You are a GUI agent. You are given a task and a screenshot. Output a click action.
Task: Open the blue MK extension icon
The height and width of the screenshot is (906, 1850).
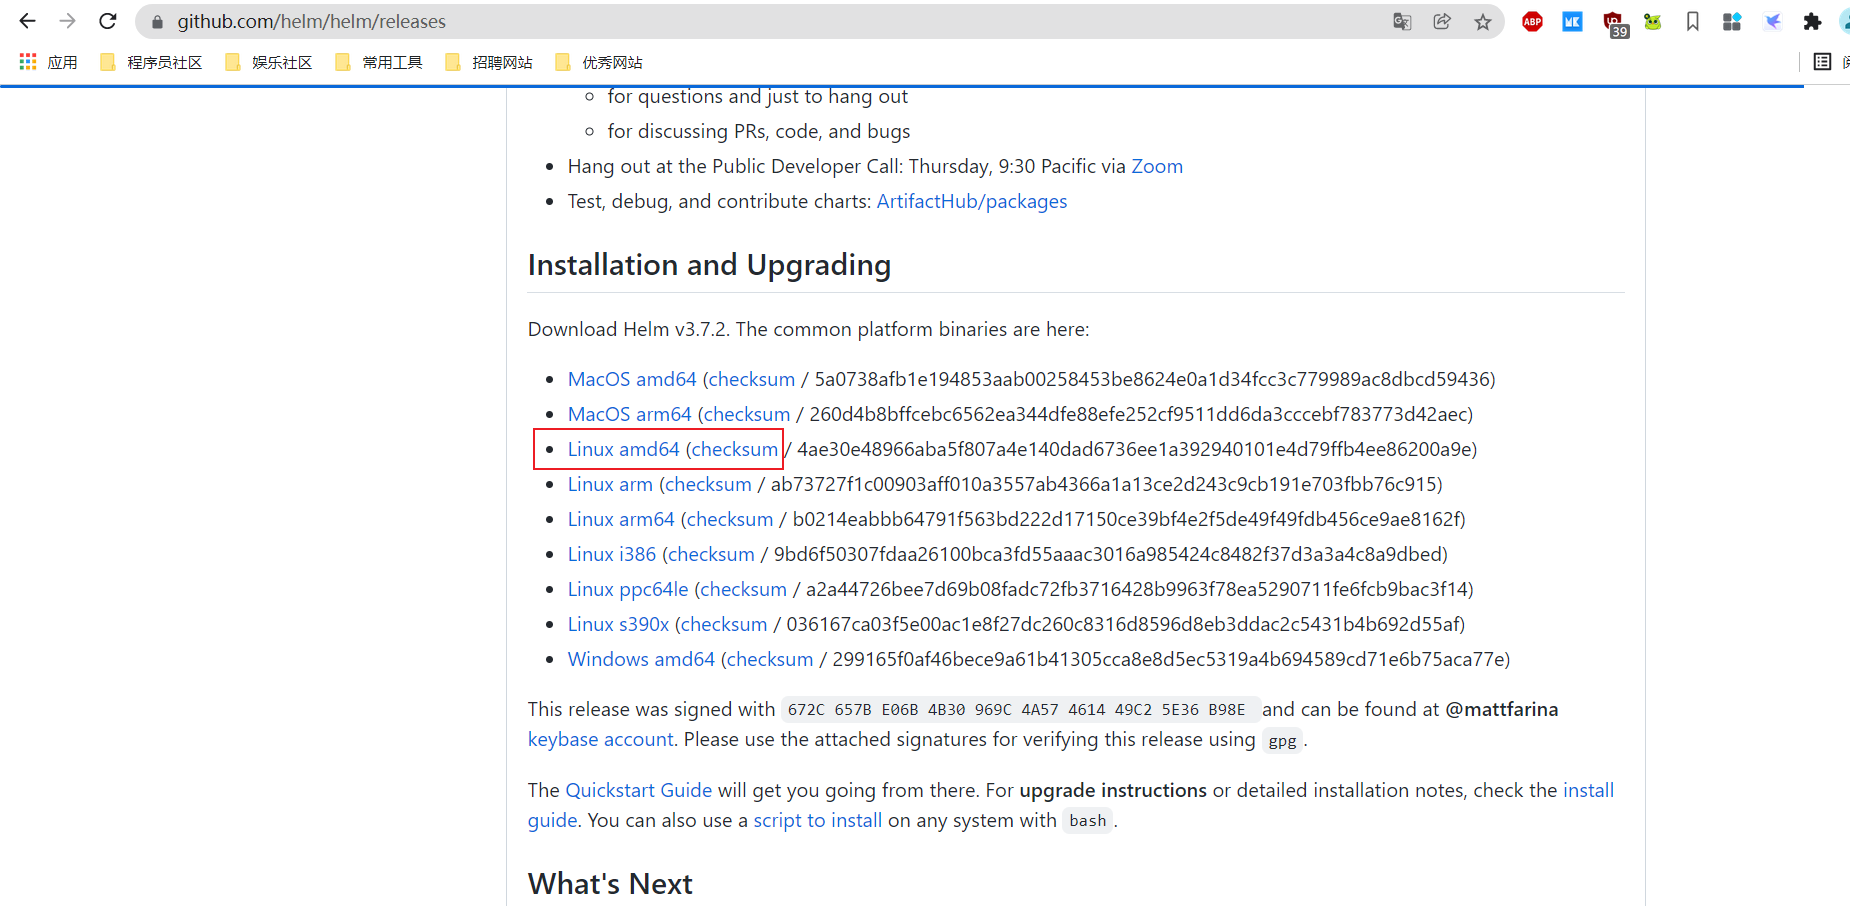pos(1572,21)
